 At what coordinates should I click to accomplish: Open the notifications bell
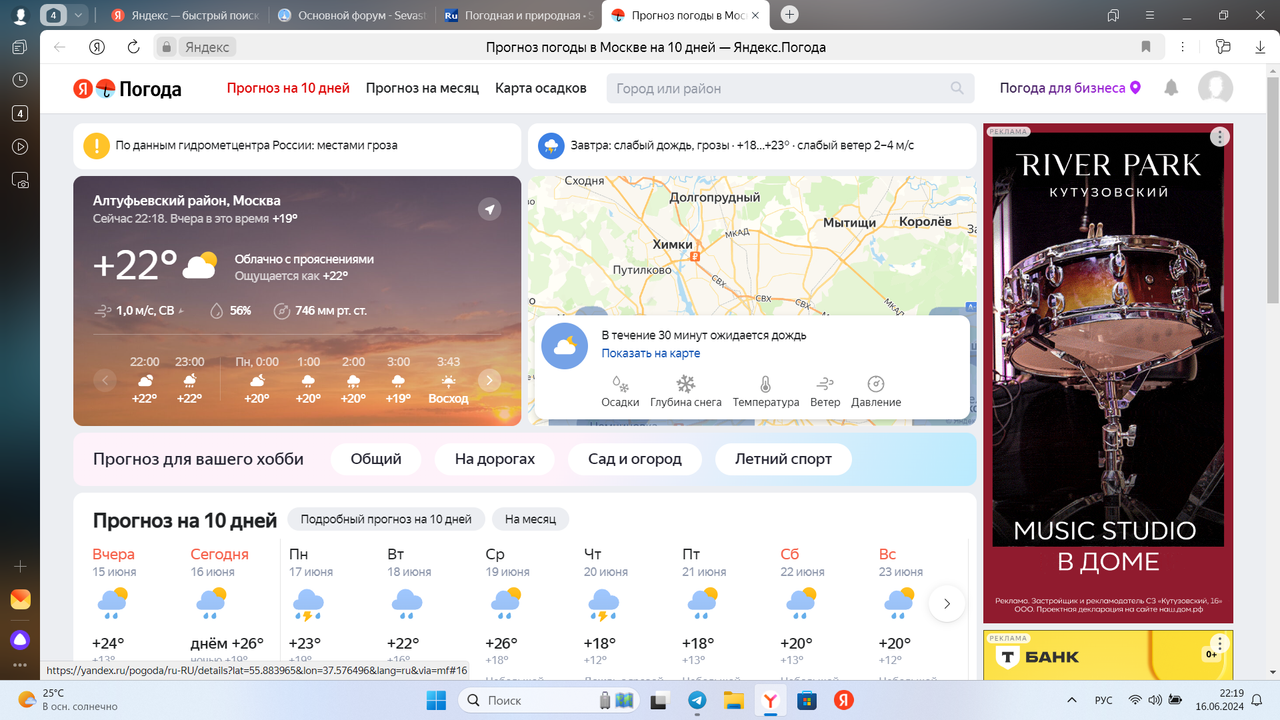tap(1170, 88)
